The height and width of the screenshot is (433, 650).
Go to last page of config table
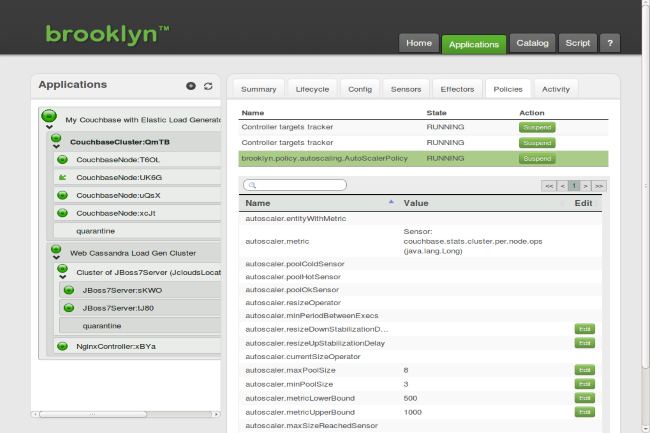click(x=599, y=186)
